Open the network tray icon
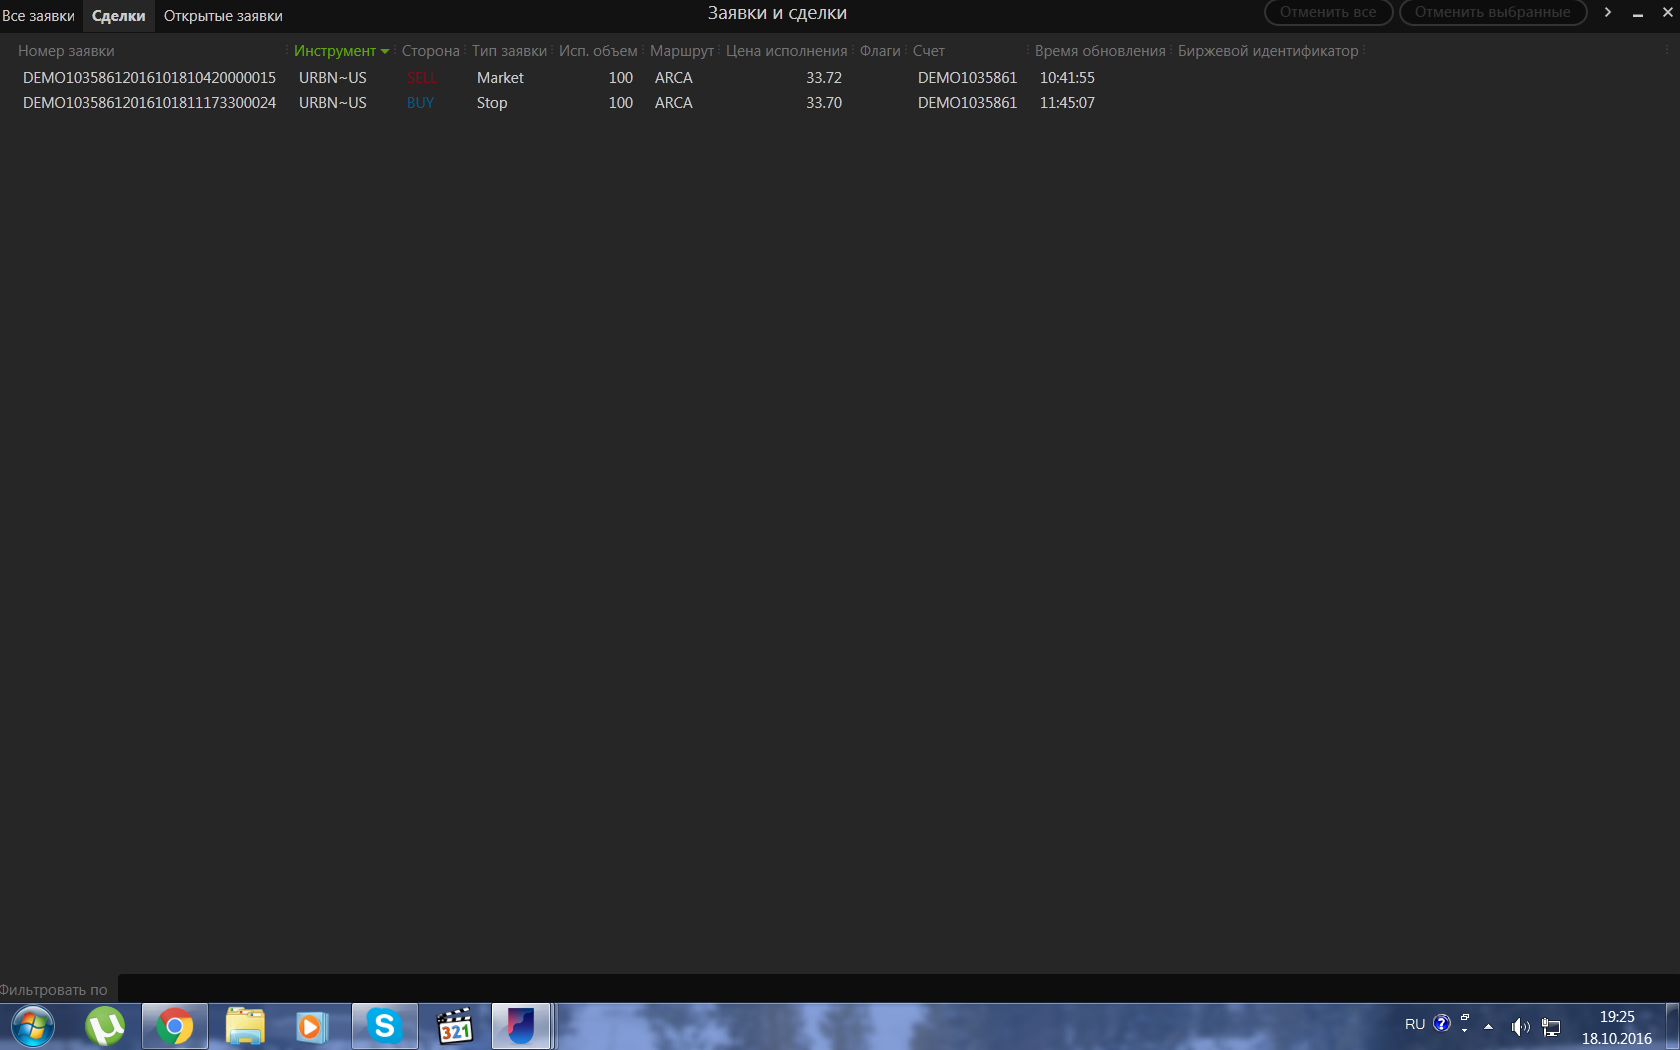The width and height of the screenshot is (1680, 1050). [x=1551, y=1027]
